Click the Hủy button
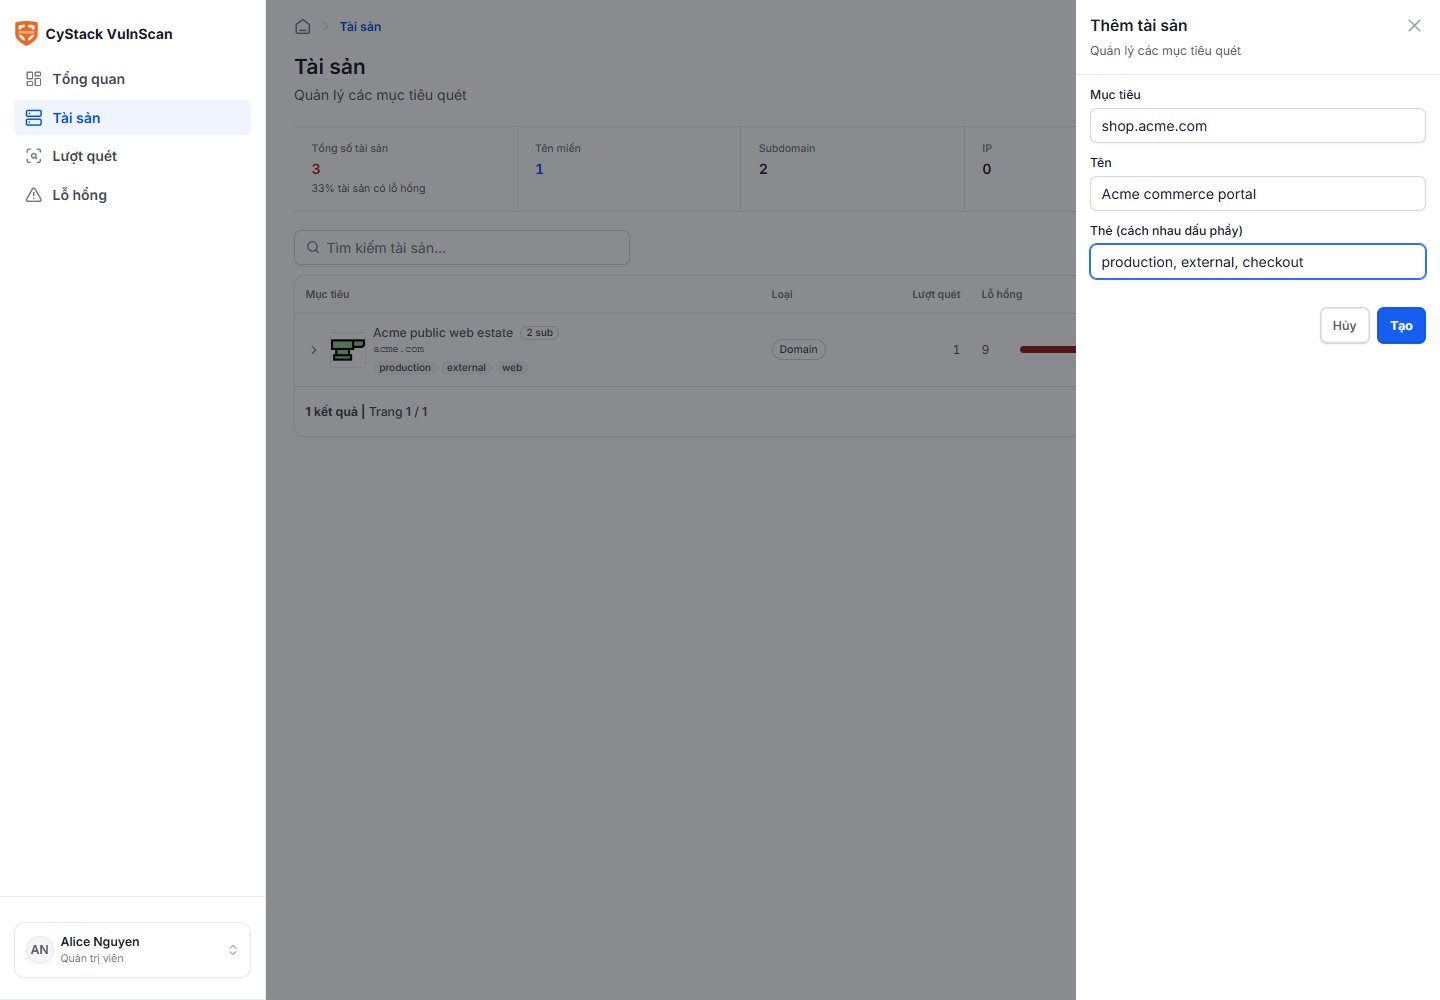The width and height of the screenshot is (1440, 1000). point(1345,326)
